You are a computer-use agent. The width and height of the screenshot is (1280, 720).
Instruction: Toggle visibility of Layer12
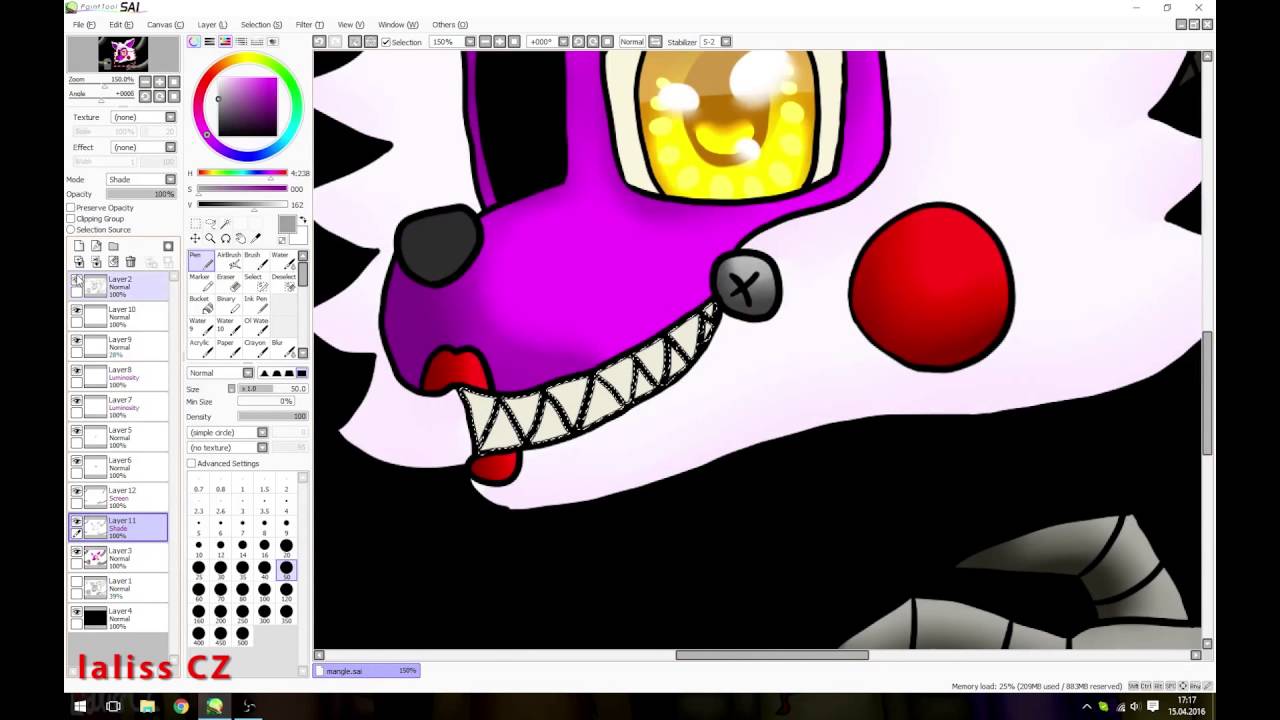[77, 492]
